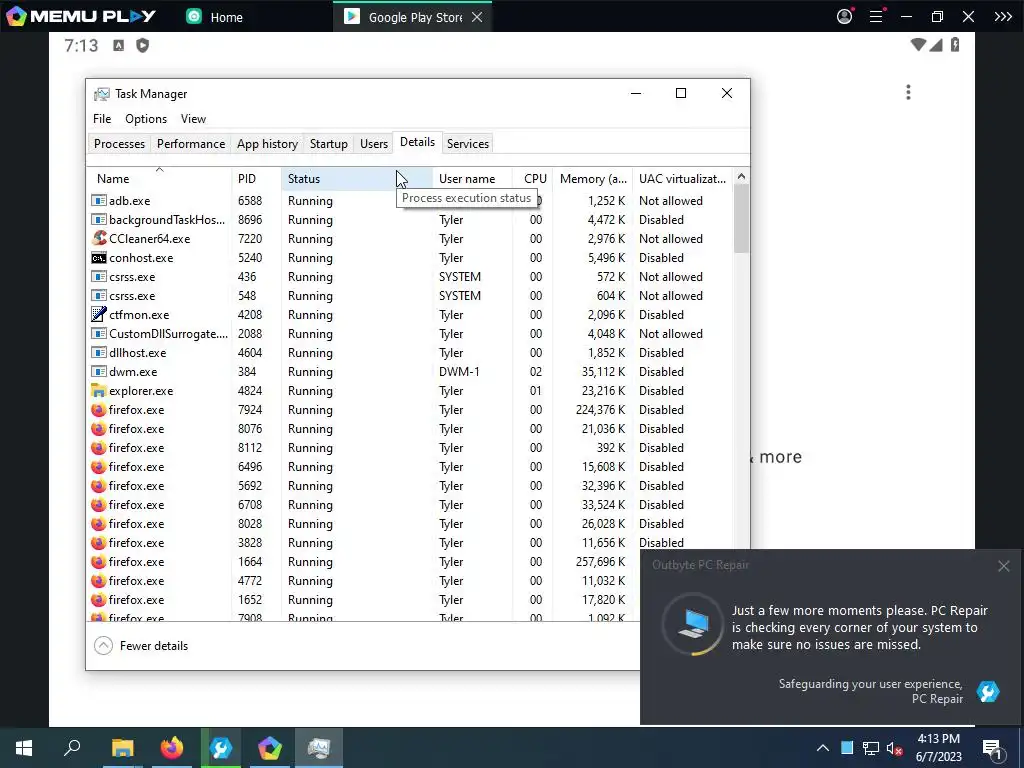The height and width of the screenshot is (768, 1024).
Task: Switch to the Performance tab
Action: click(x=191, y=144)
